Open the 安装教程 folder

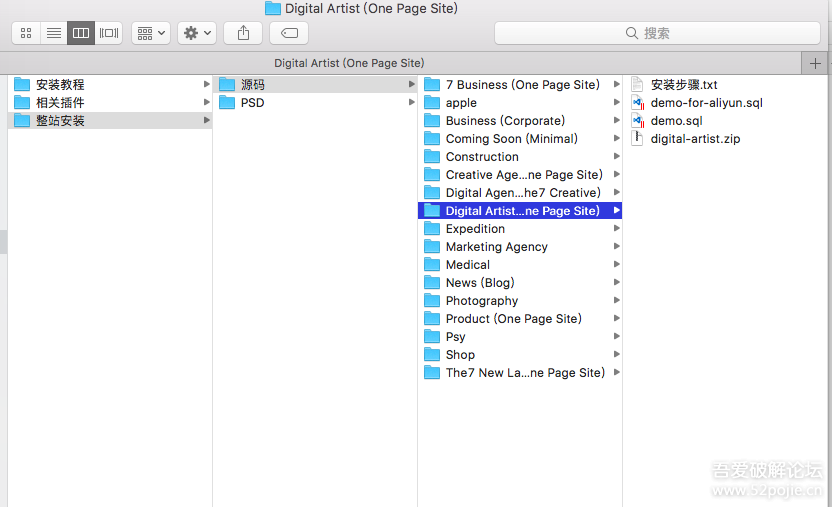[60, 85]
